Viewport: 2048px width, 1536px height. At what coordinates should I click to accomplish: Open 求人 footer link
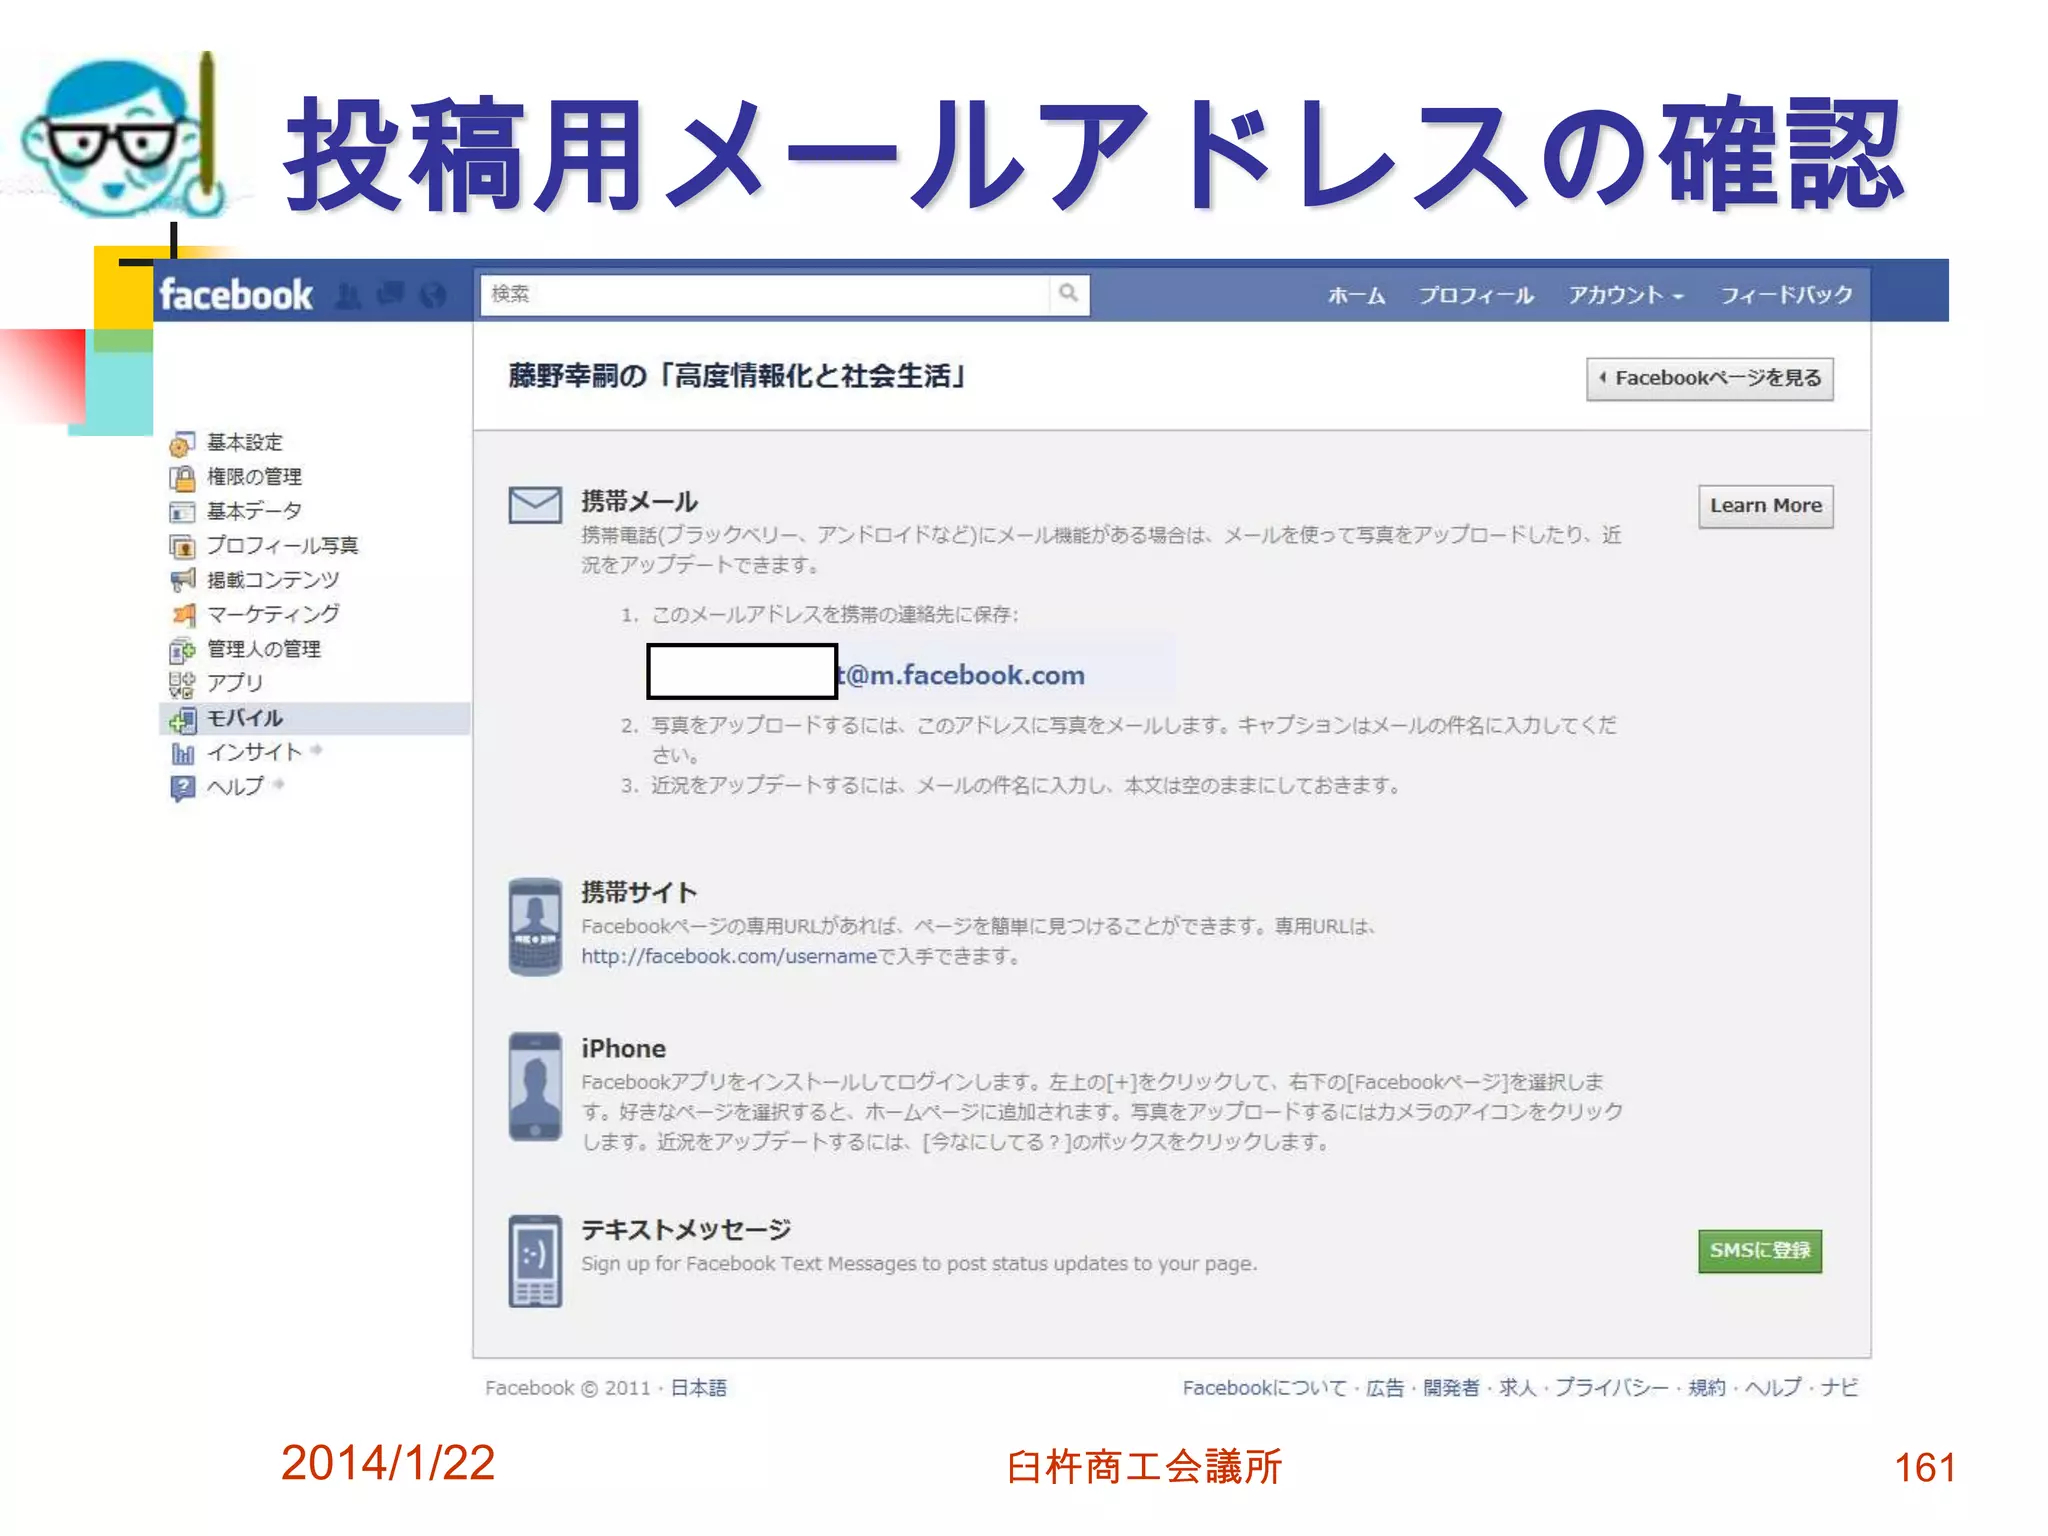(1517, 1388)
